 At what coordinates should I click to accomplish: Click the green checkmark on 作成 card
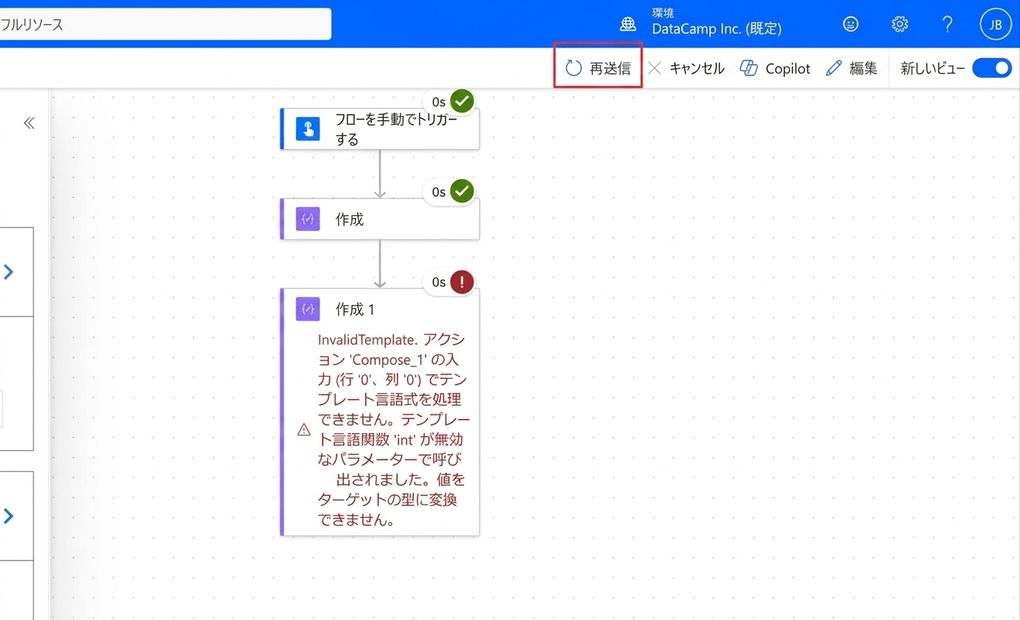point(462,191)
